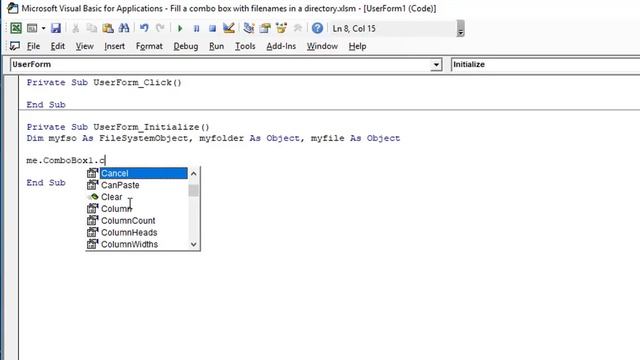Select CanPaste in the autocomplete list
The width and height of the screenshot is (640, 360).
tap(120, 185)
